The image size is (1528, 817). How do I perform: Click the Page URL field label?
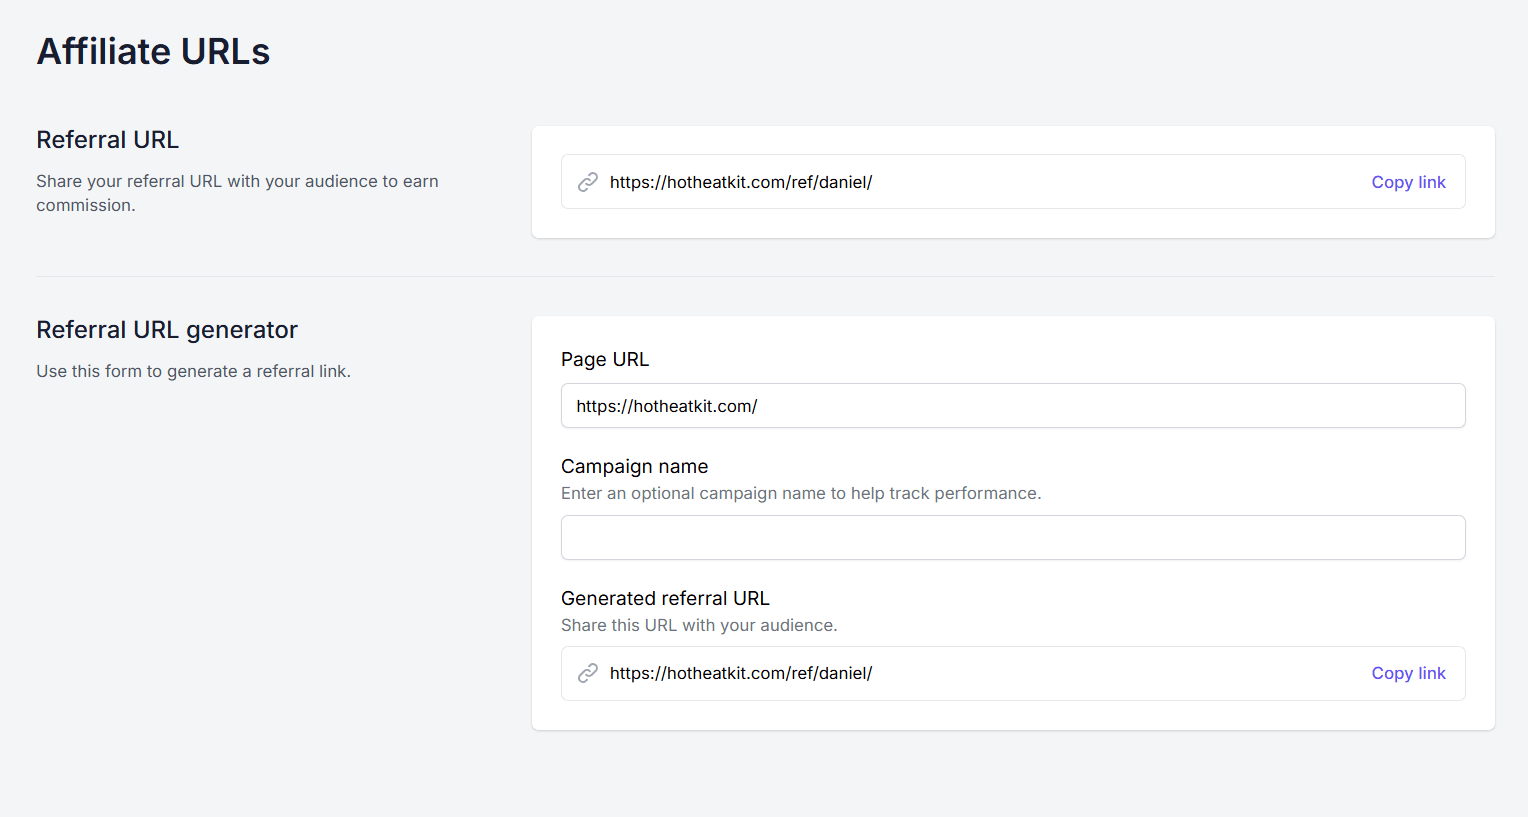pyautogui.click(x=604, y=359)
